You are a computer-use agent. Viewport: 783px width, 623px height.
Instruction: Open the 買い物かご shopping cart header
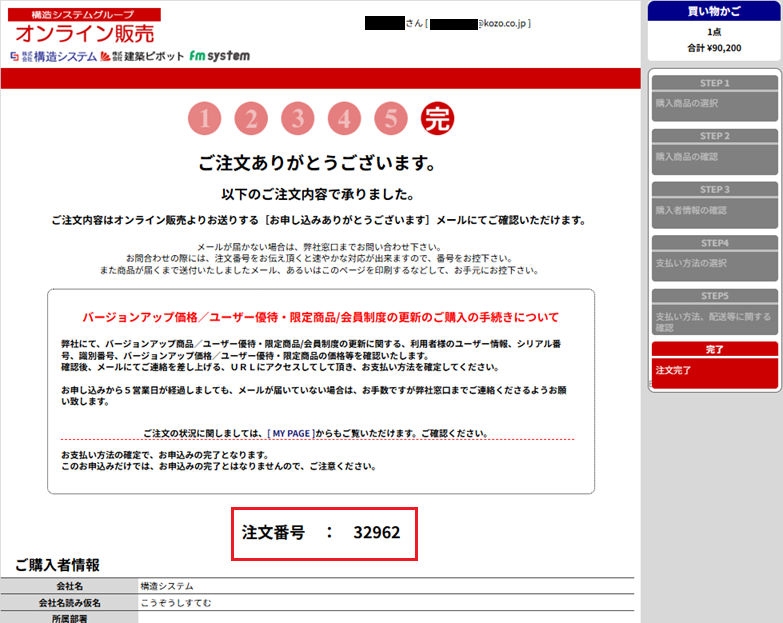(x=714, y=11)
